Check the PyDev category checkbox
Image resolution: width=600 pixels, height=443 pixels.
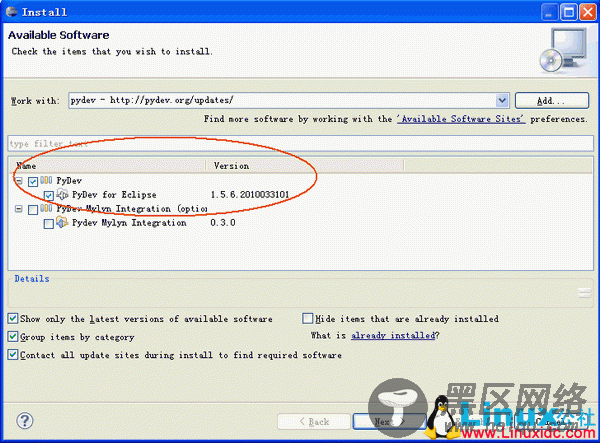click(33, 181)
